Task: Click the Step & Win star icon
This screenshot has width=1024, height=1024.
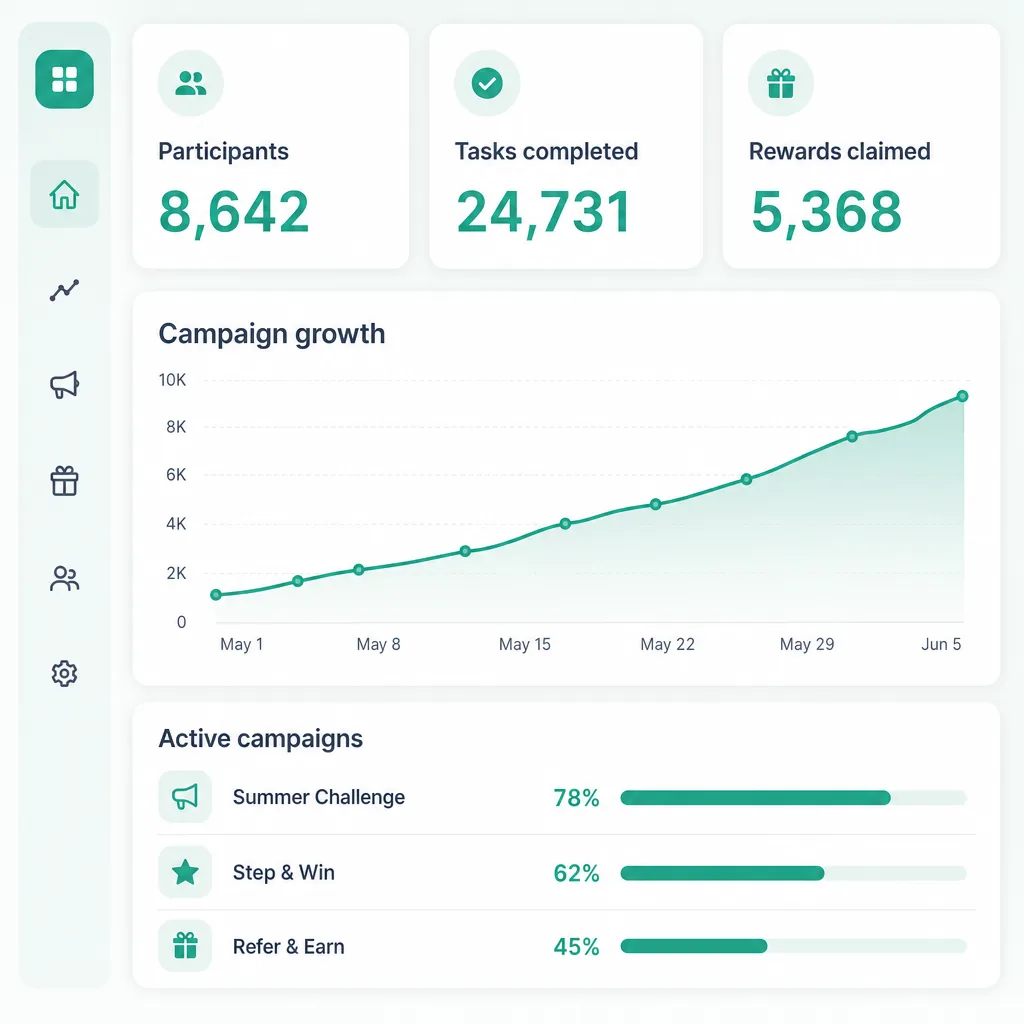Action: [185, 872]
